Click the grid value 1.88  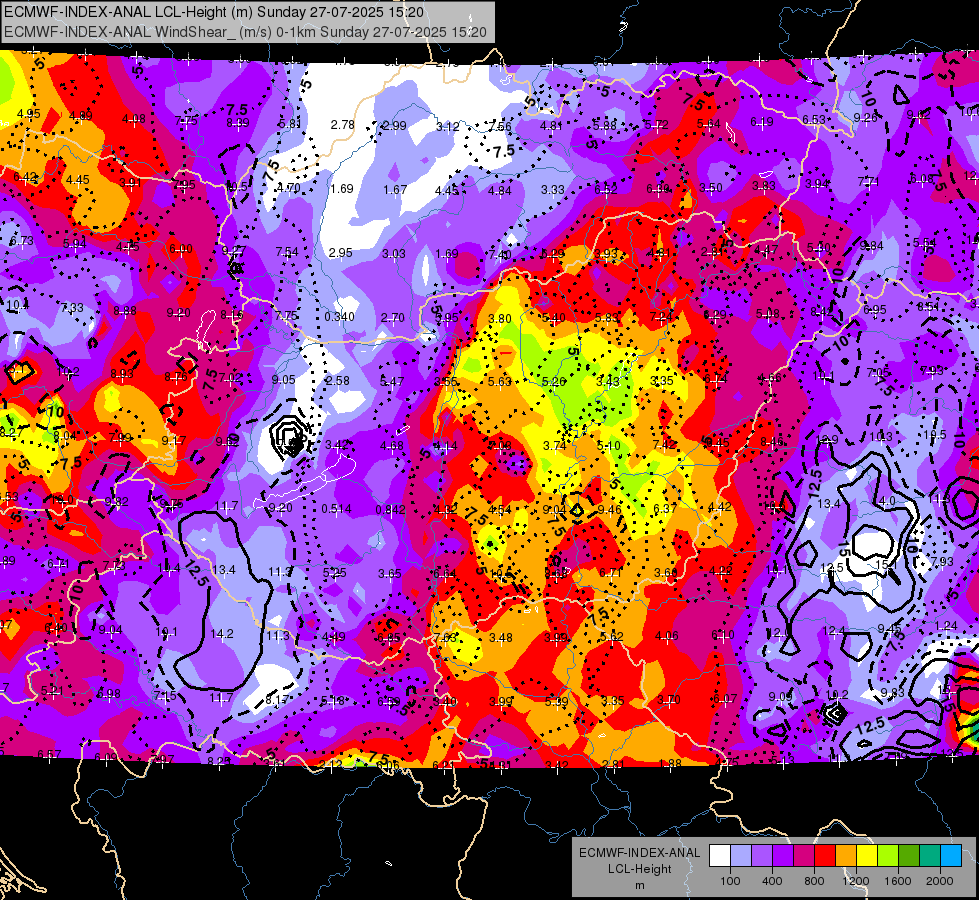pyautogui.click(x=670, y=763)
